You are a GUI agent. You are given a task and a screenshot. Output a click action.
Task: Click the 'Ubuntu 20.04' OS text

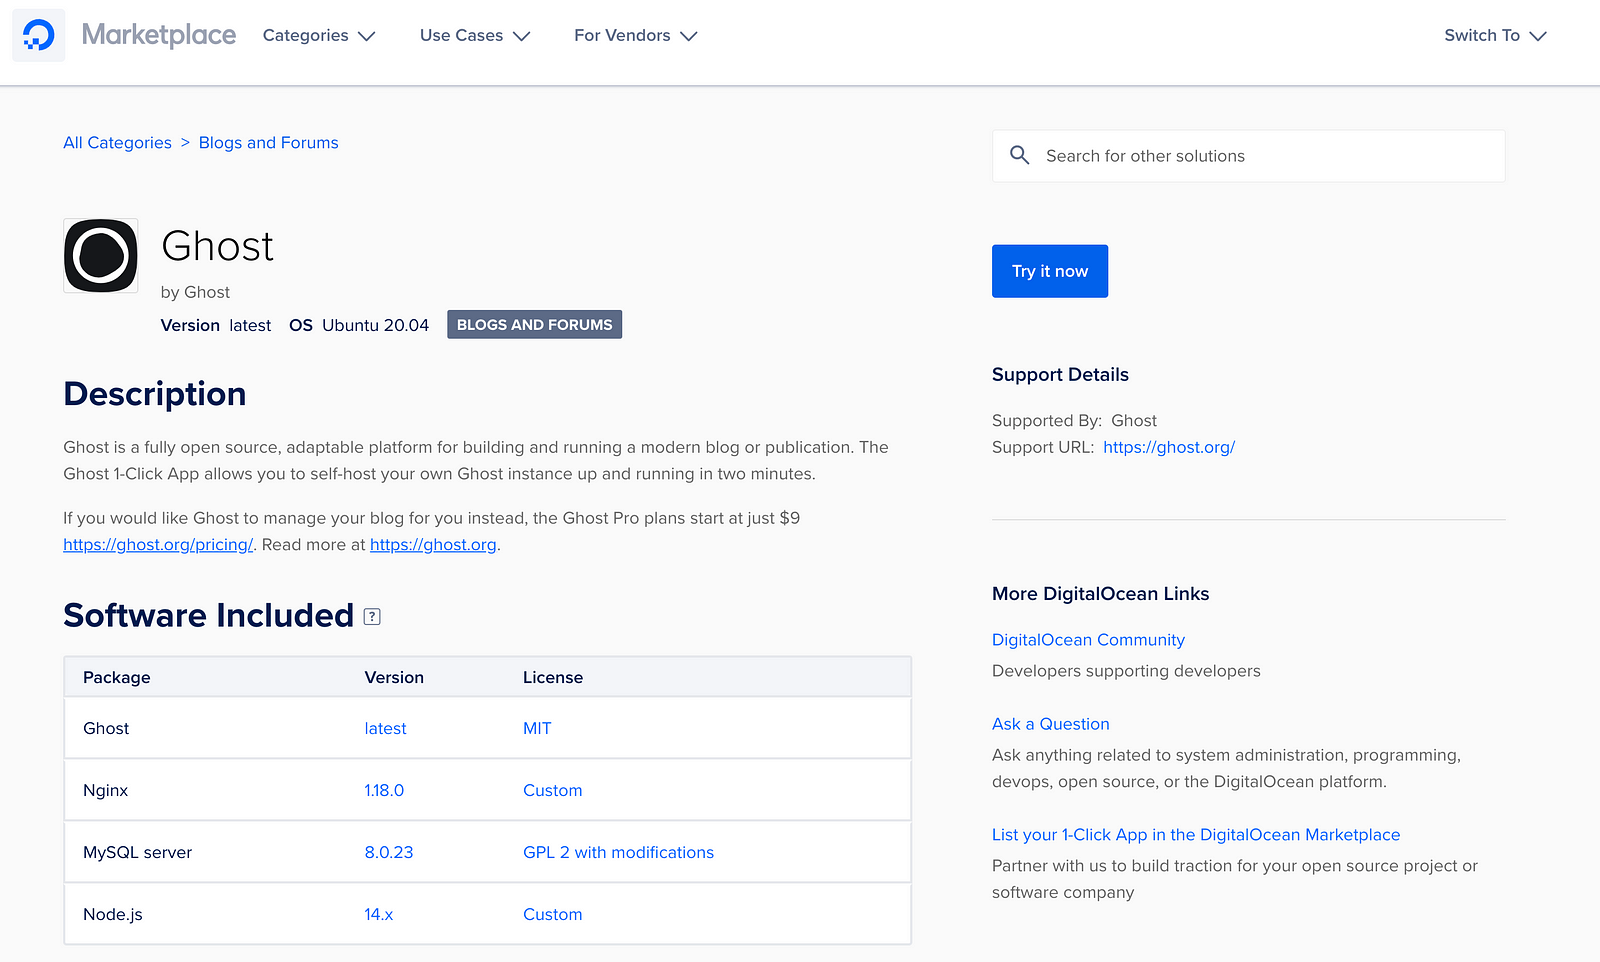pyautogui.click(x=375, y=326)
